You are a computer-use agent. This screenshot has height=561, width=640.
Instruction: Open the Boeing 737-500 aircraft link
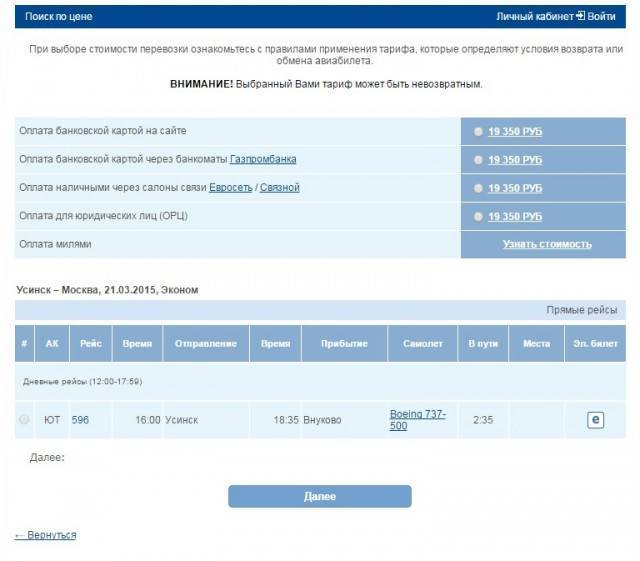[418, 420]
